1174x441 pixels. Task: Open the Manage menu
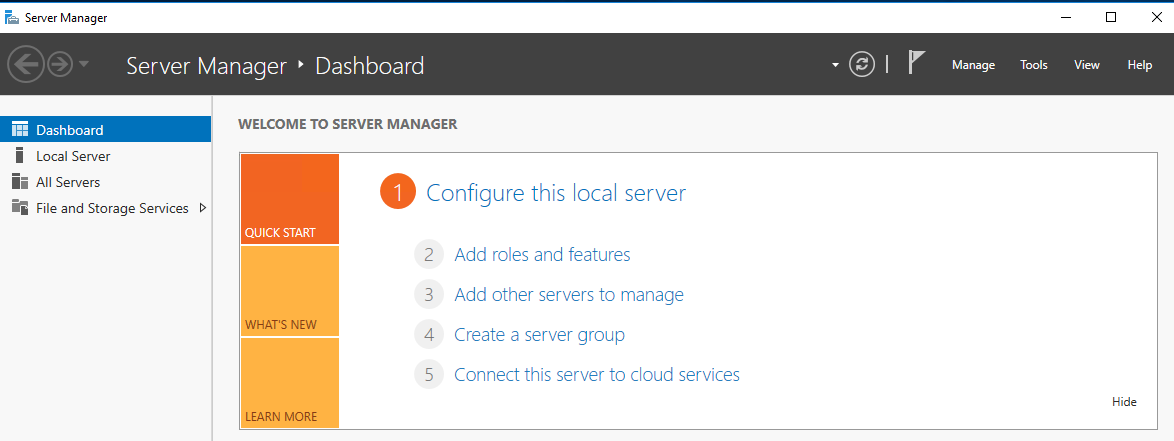(973, 65)
